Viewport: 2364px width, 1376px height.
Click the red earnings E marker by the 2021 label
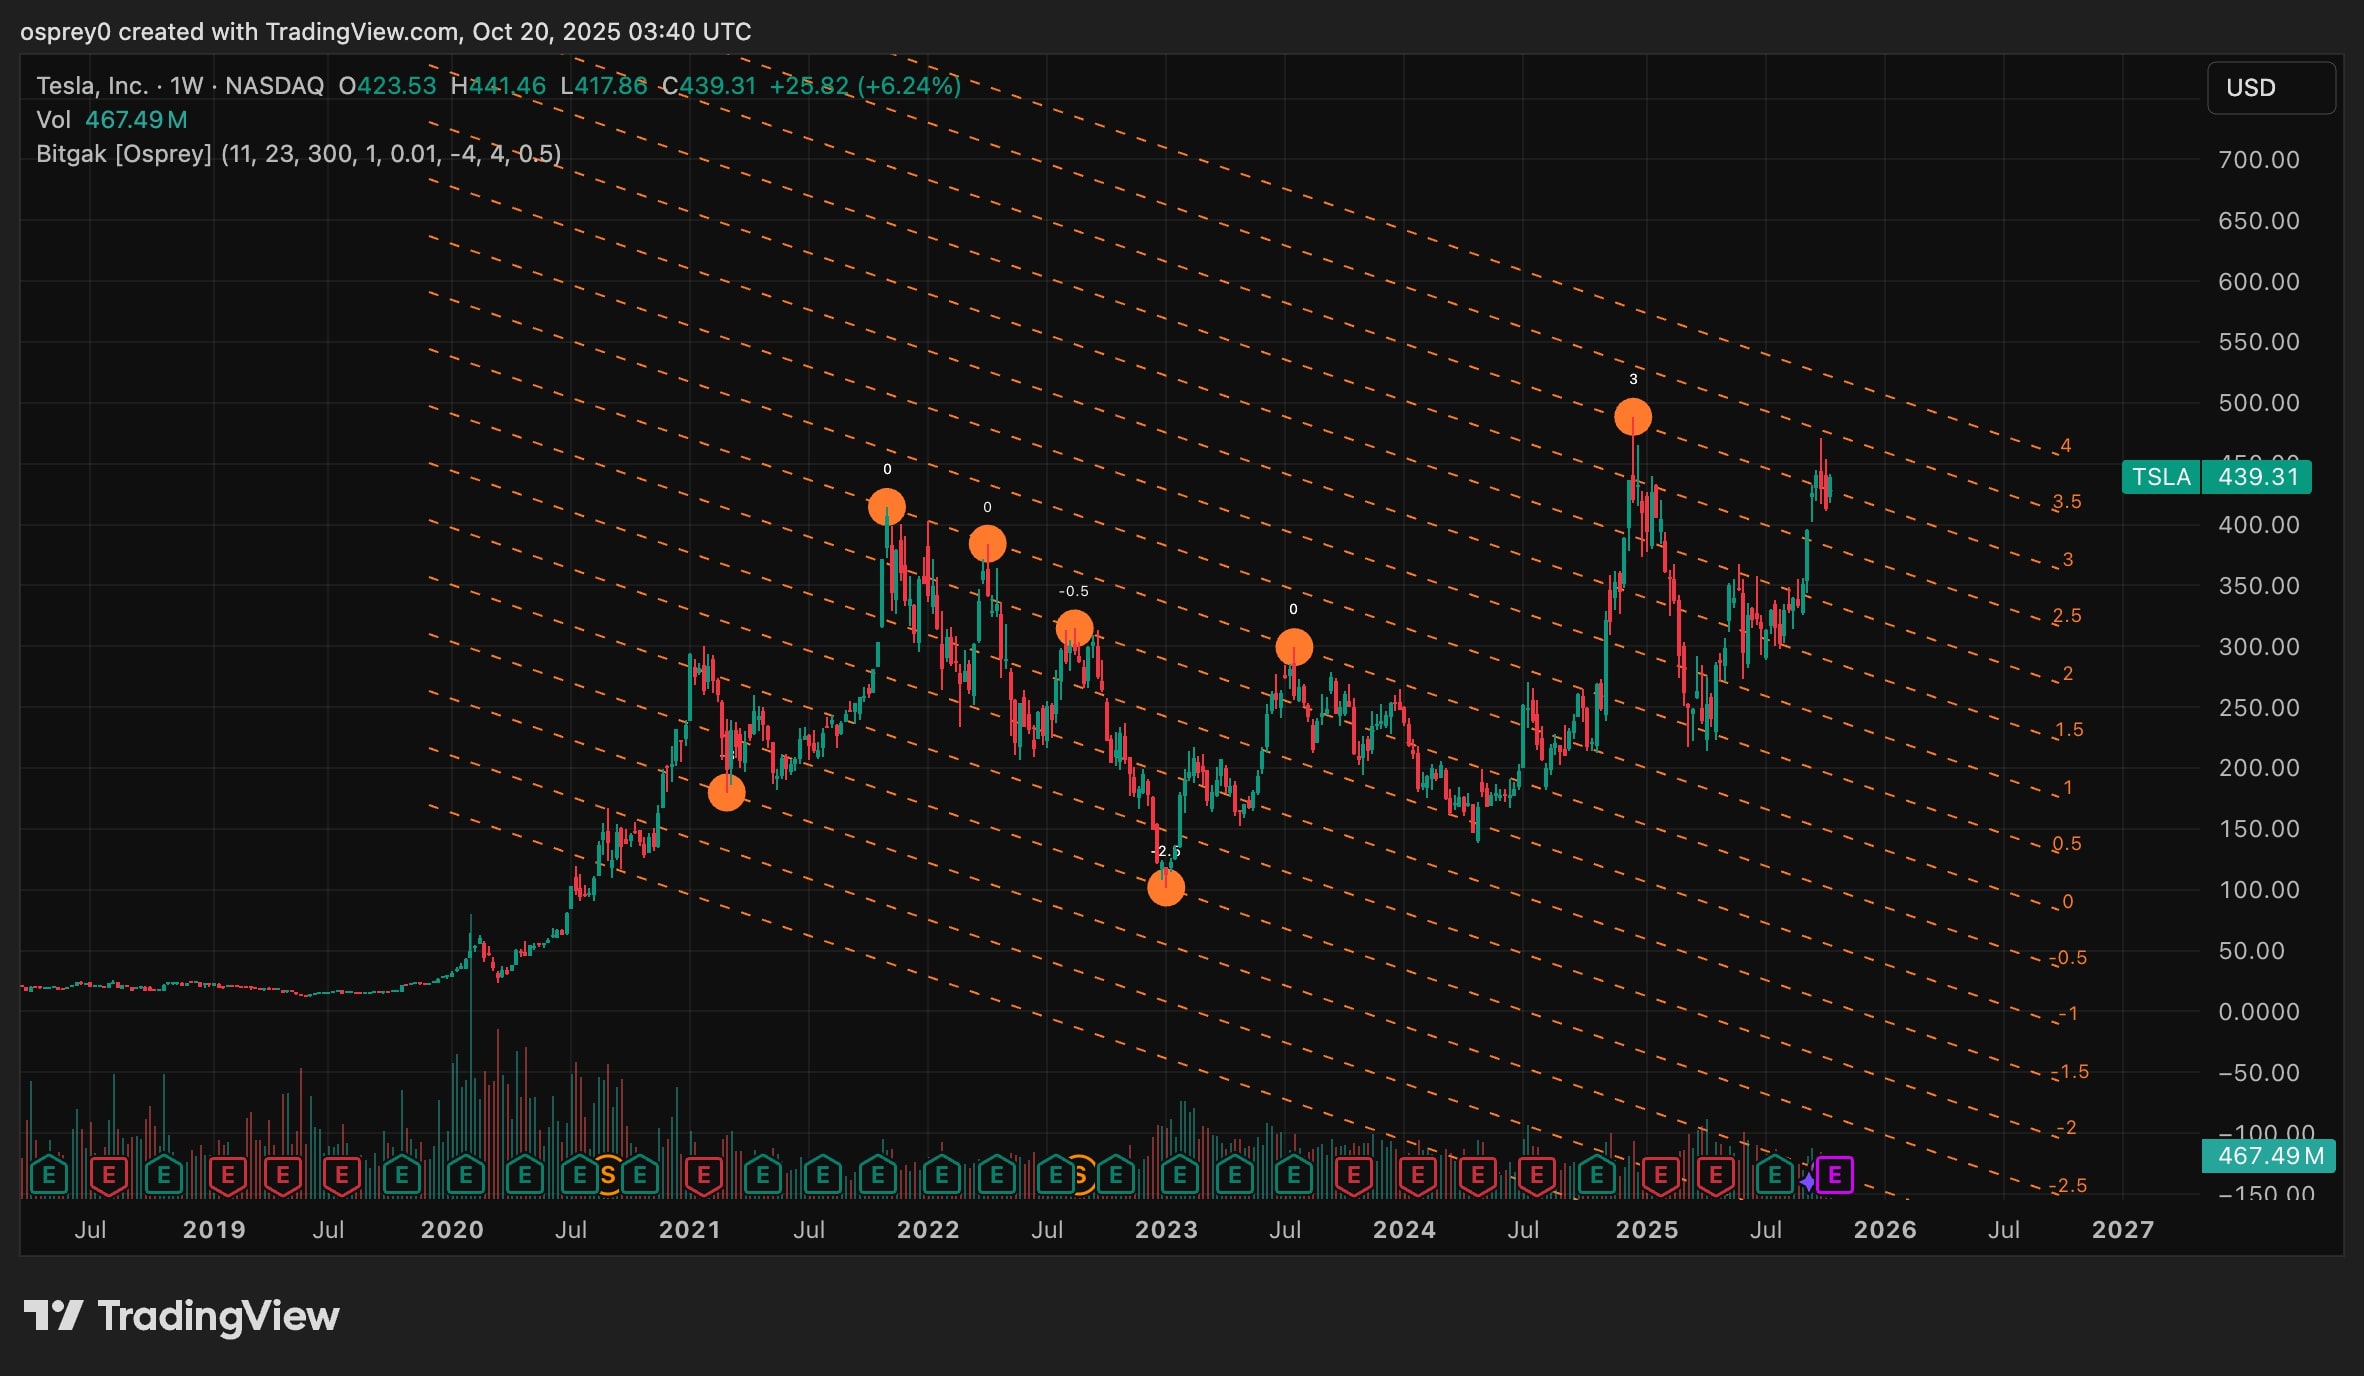pyautogui.click(x=703, y=1176)
